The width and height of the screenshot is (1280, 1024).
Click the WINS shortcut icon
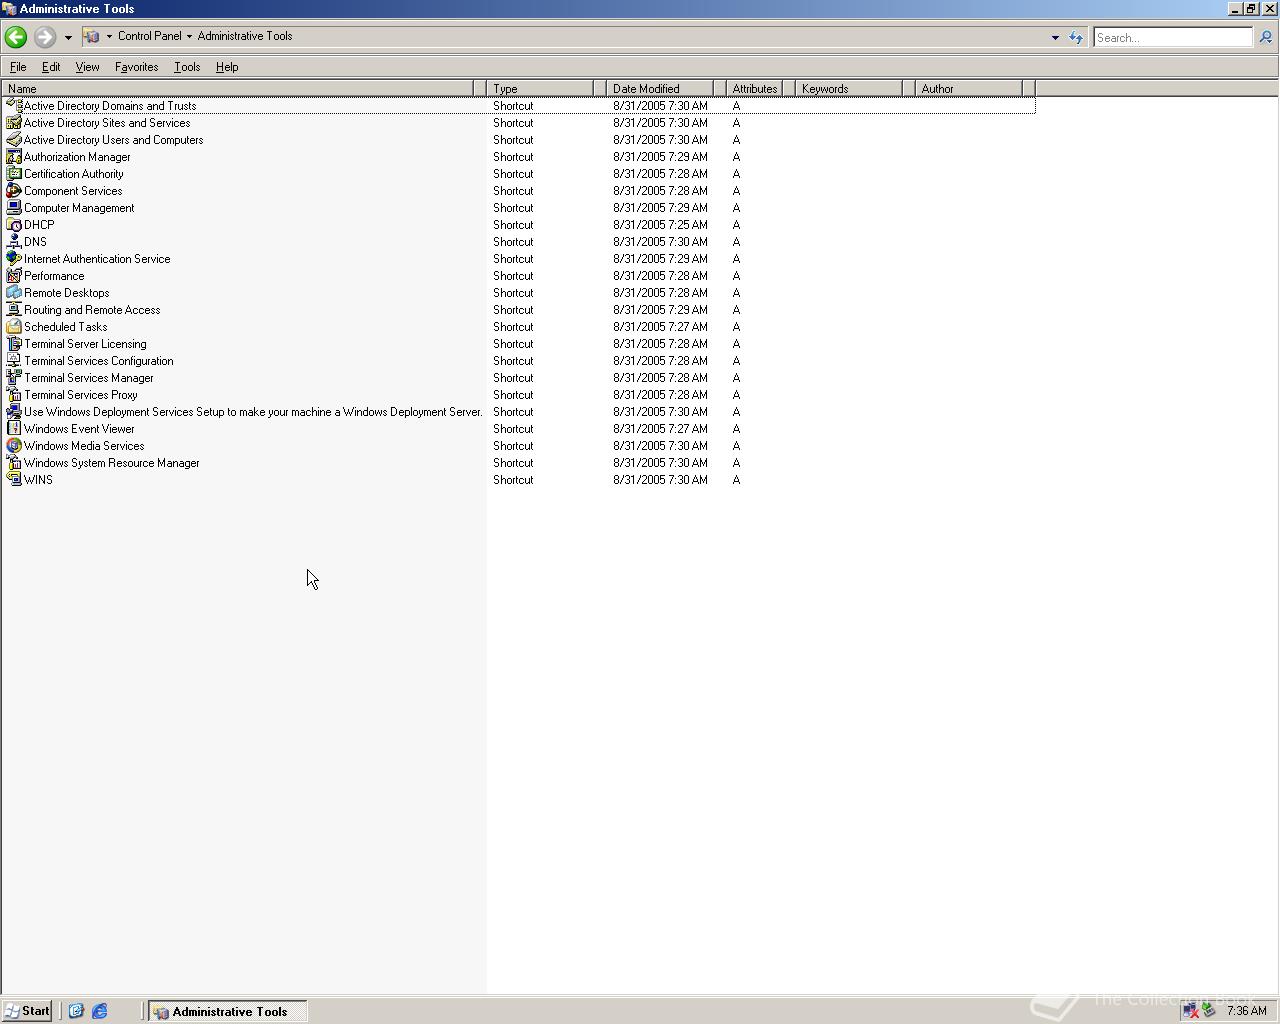coord(14,480)
